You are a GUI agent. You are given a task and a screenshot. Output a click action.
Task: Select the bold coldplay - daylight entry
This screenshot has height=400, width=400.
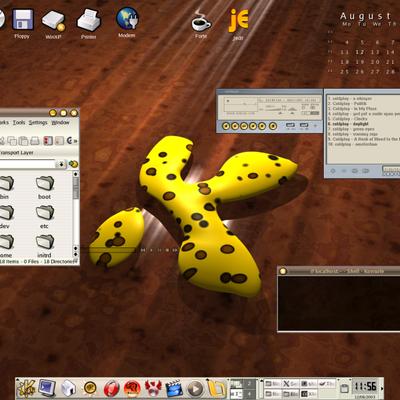(x=348, y=124)
